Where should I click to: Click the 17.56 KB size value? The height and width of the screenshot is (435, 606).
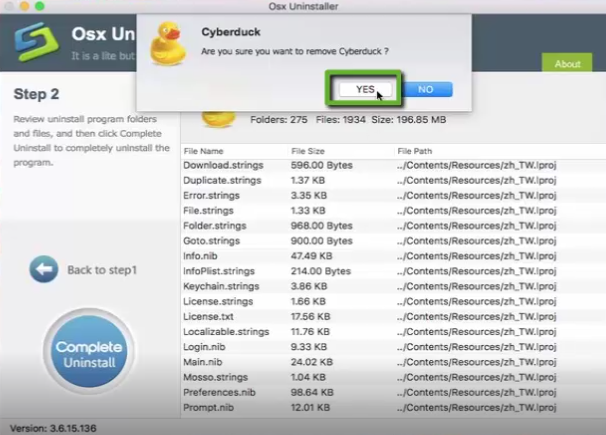coord(310,316)
